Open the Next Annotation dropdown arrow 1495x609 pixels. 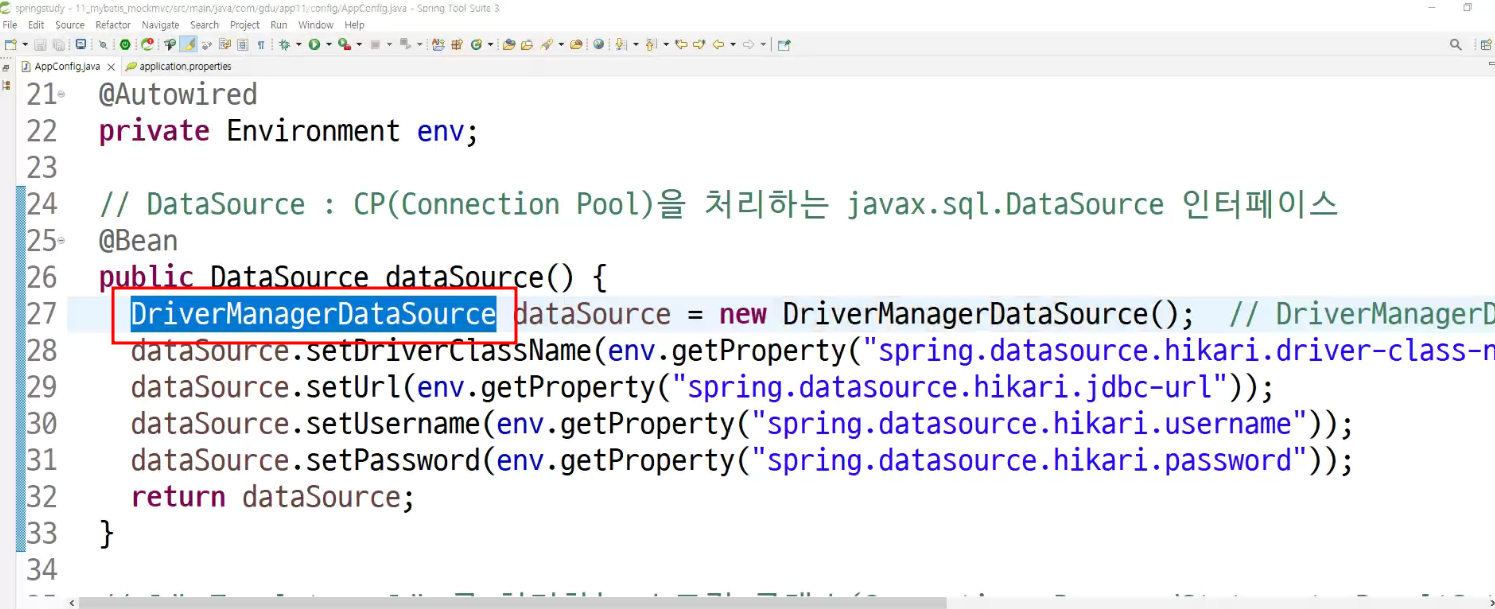coord(635,44)
